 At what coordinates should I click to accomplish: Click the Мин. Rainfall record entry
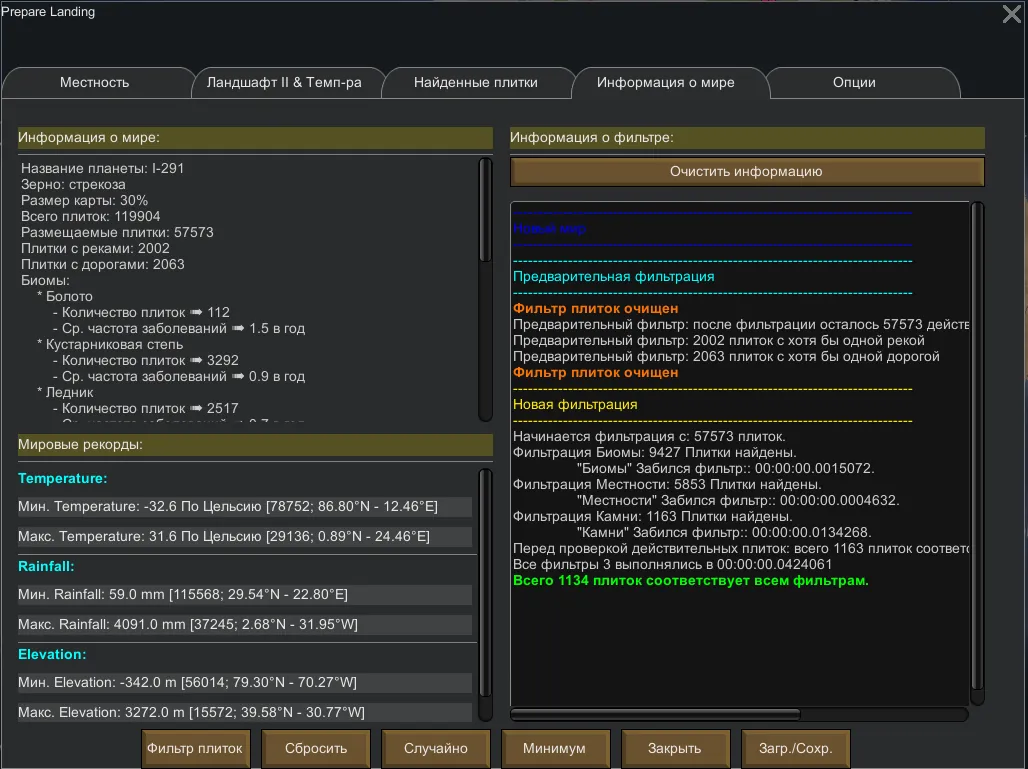tap(244, 595)
